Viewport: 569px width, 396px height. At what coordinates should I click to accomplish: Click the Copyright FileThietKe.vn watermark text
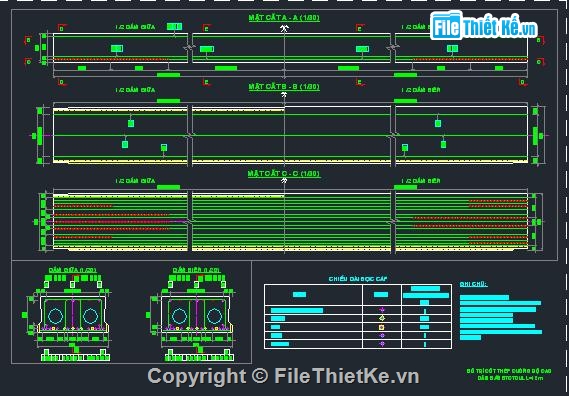(283, 376)
